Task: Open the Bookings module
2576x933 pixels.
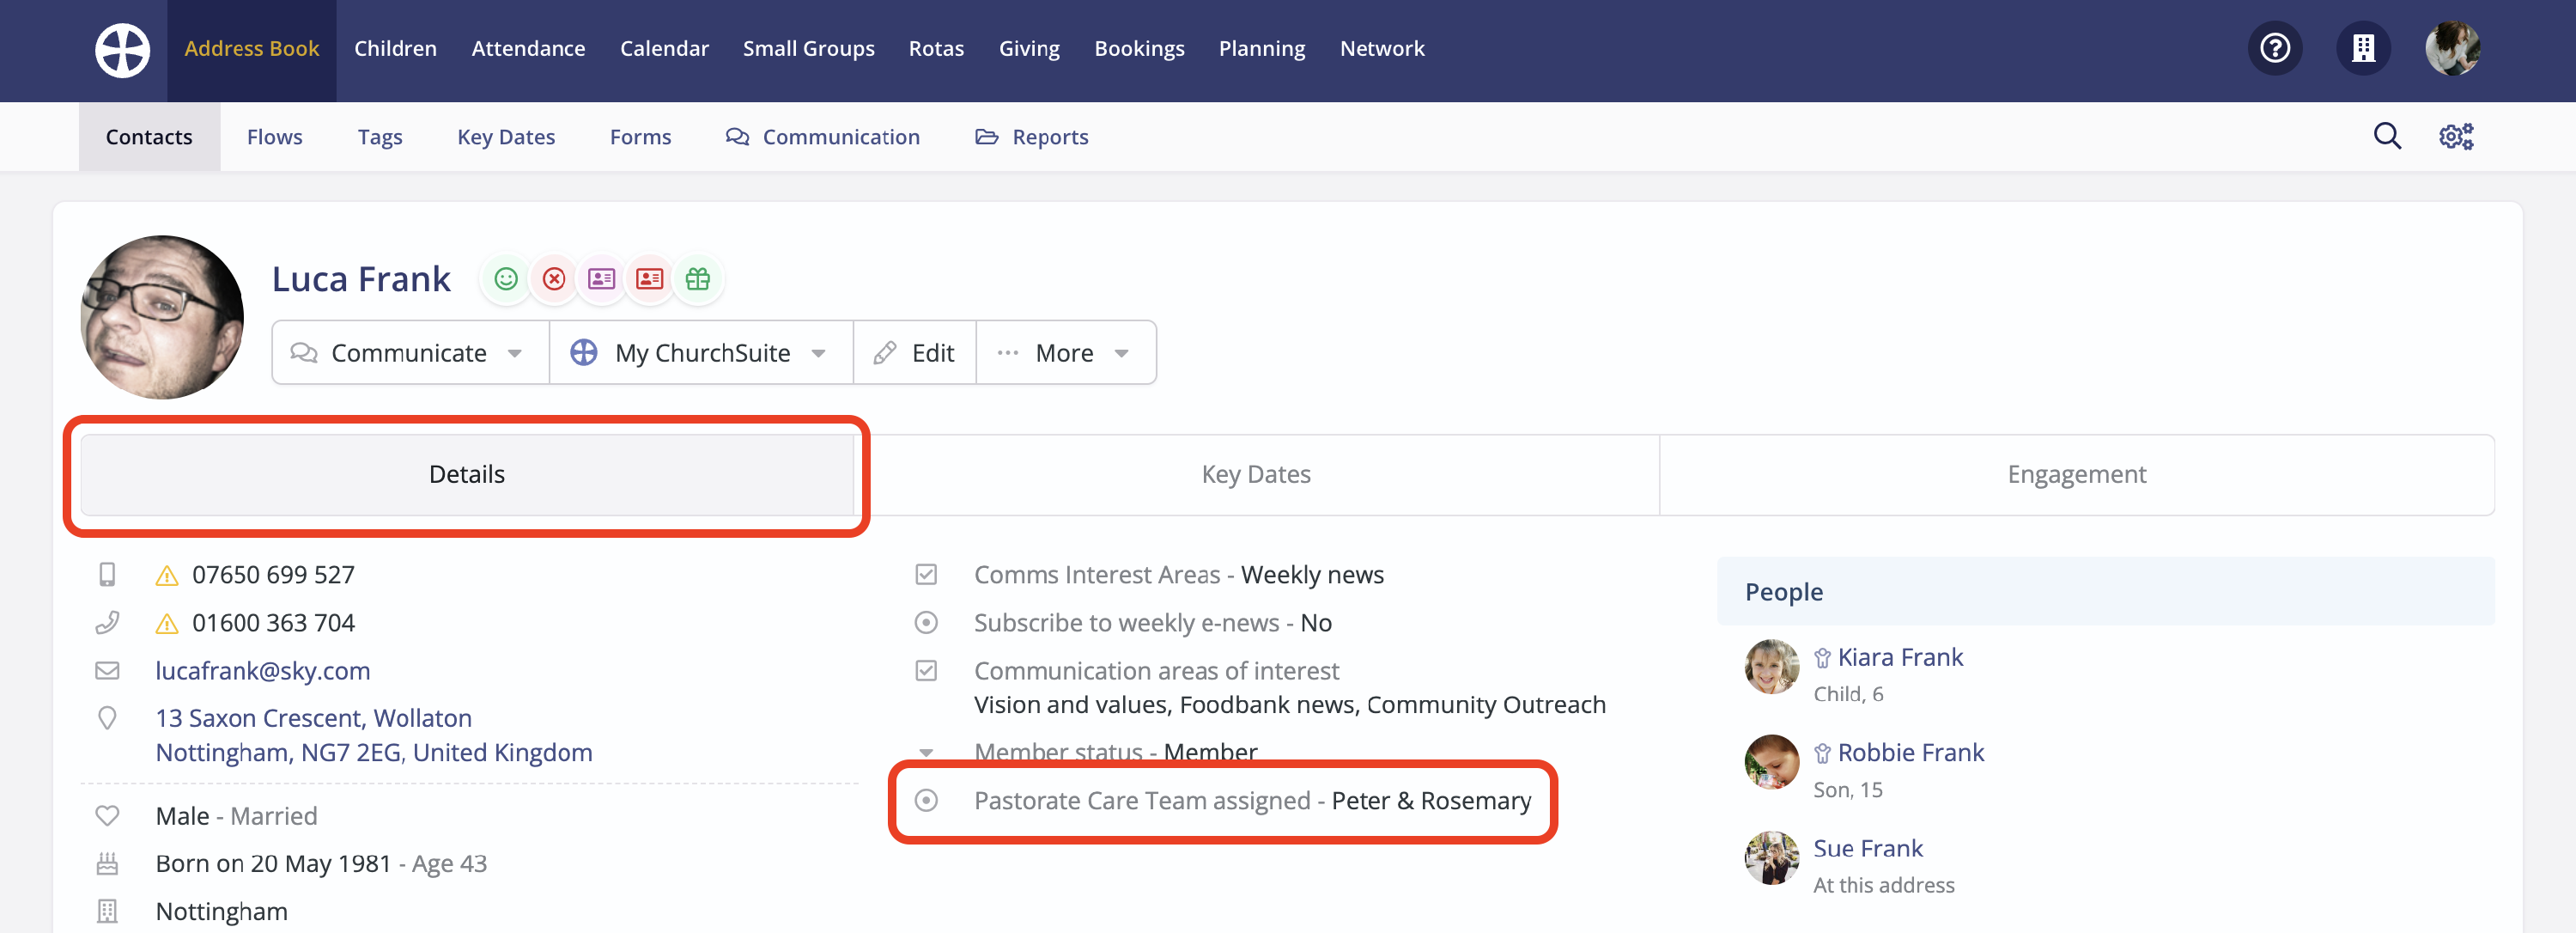Action: pos(1139,49)
